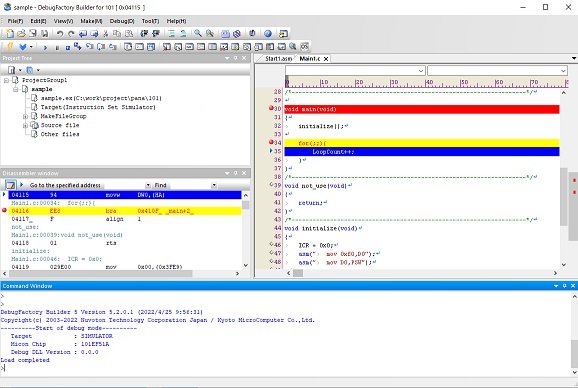Screen dimensions: 578x388
Task: Toggle the breakpoint on line 34
Action: click(x=271, y=142)
